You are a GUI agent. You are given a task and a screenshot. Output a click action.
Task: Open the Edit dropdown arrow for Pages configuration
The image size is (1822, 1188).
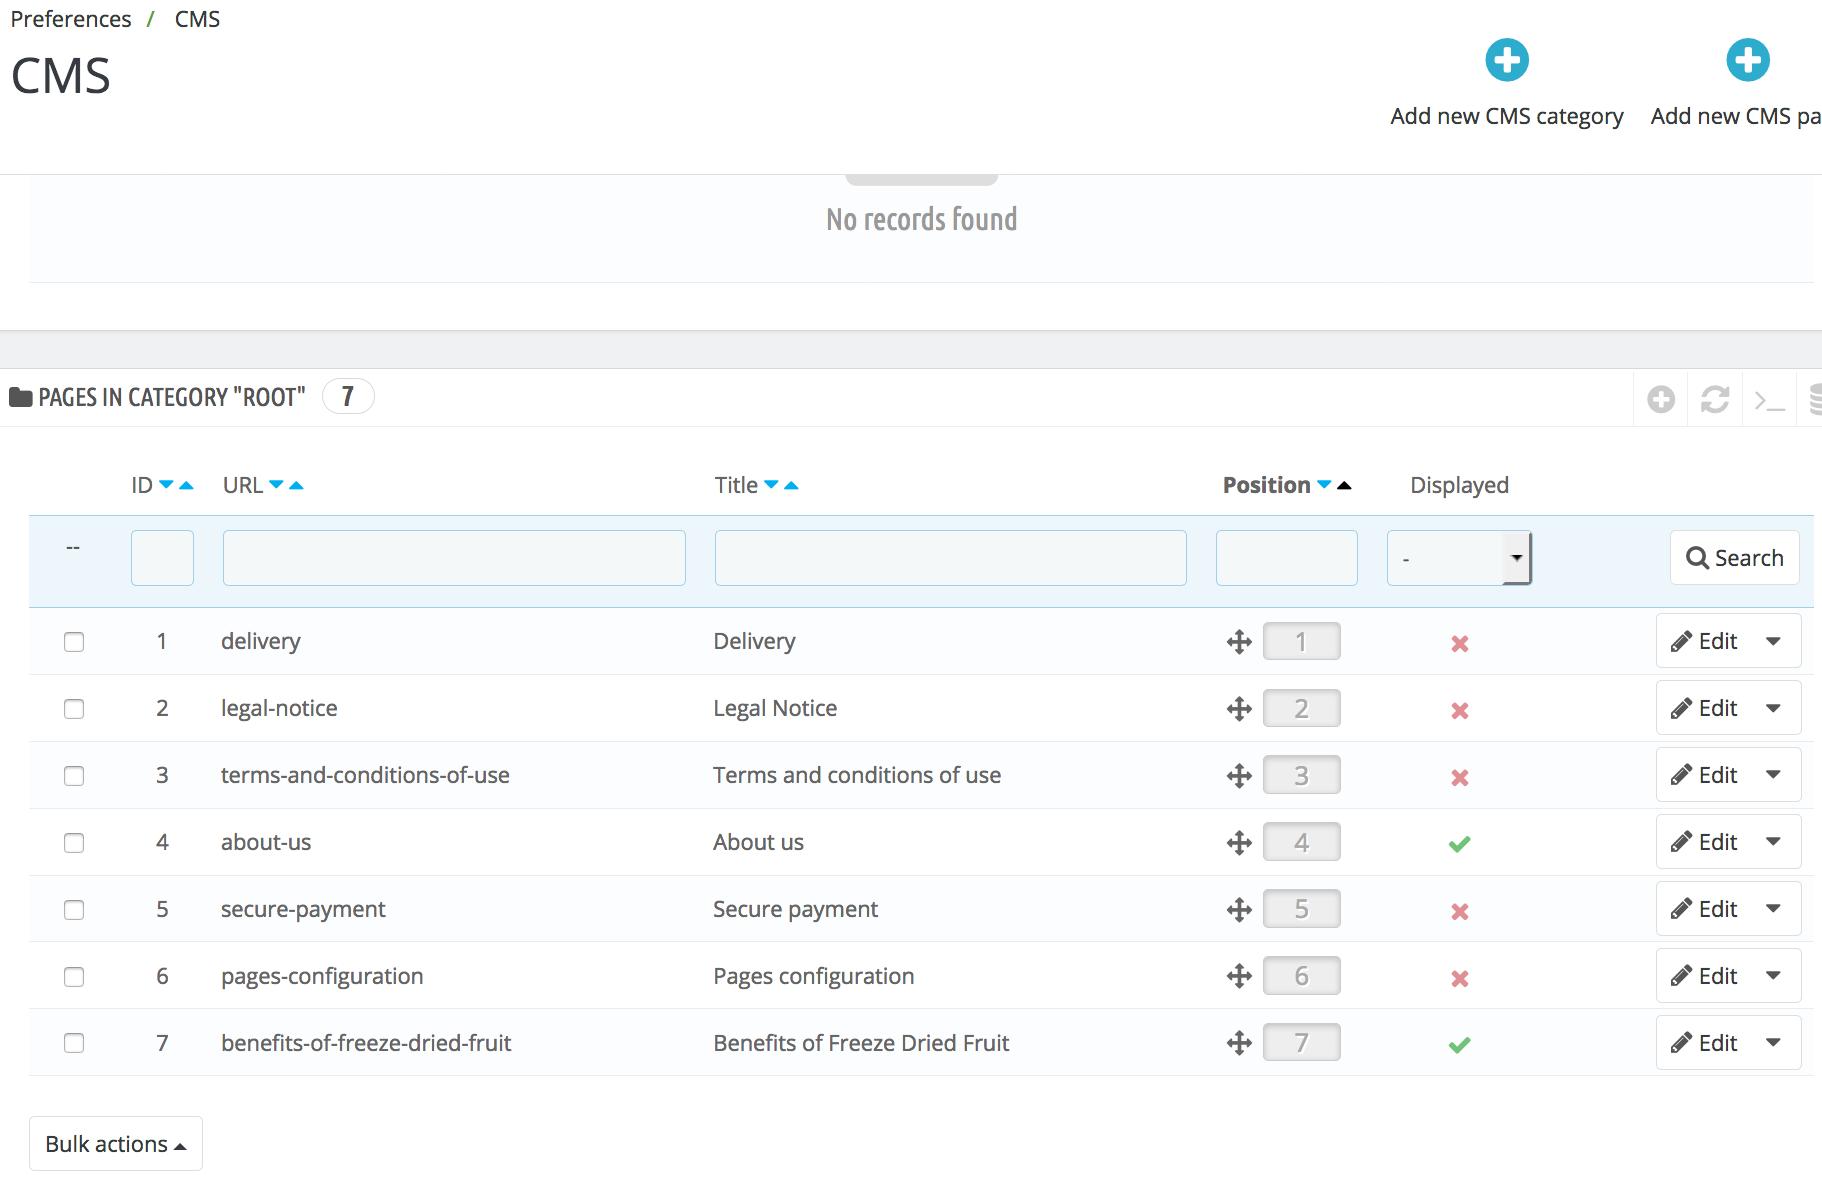(x=1774, y=976)
